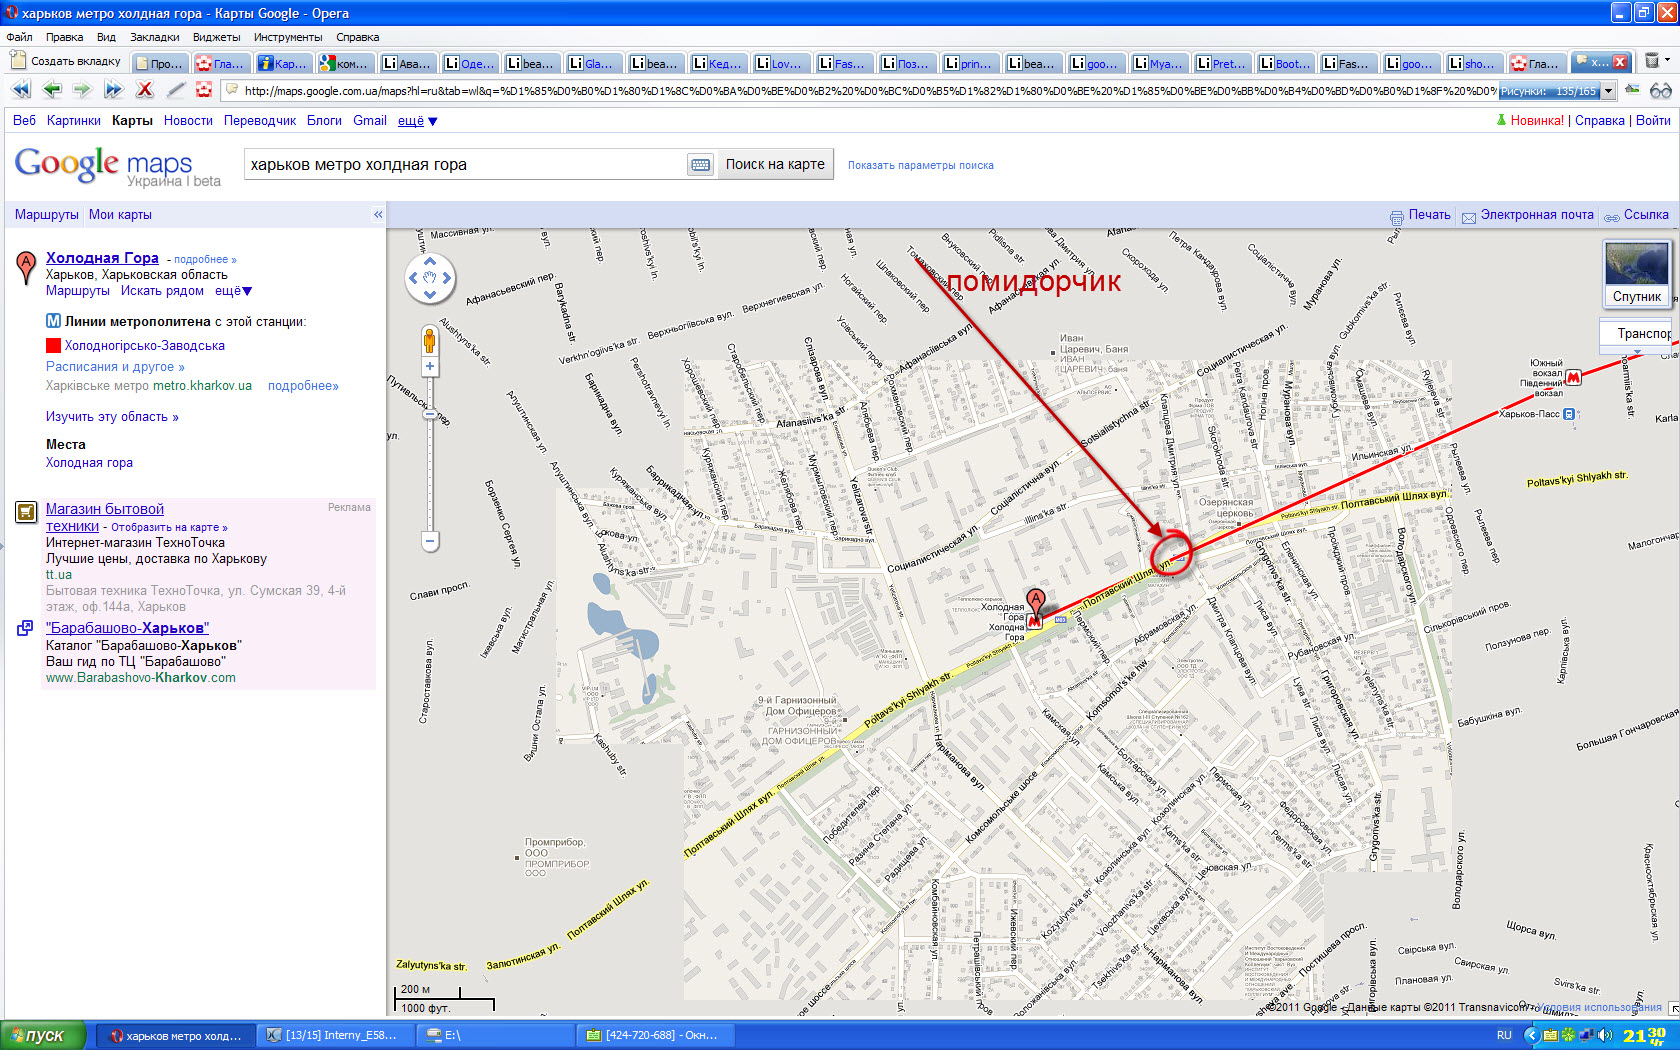Click the red marker A in the results list
The height and width of the screenshot is (1050, 1680).
click(x=26, y=268)
